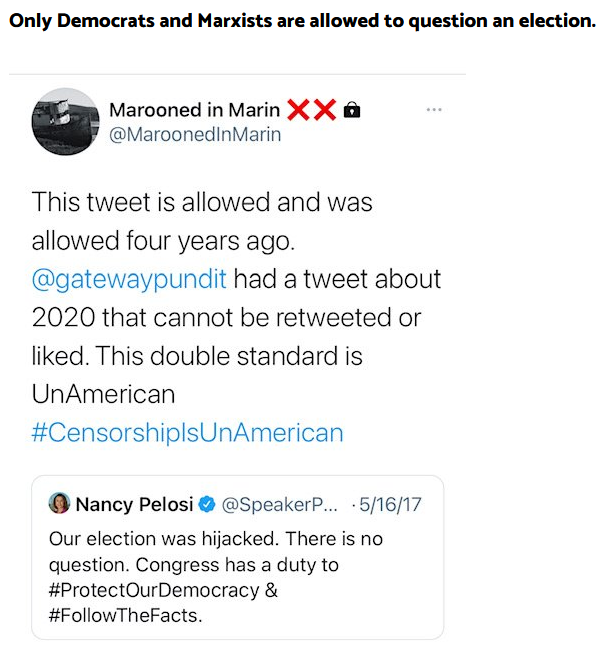Open the quoted tweet 'Our election was hijacked'
Image resolution: width=616 pixels, height=645 pixels.
[x=238, y=557]
